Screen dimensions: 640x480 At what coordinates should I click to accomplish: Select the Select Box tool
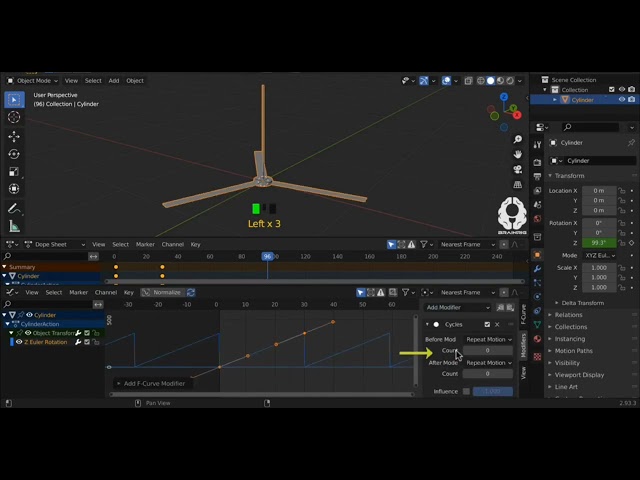[x=14, y=100]
